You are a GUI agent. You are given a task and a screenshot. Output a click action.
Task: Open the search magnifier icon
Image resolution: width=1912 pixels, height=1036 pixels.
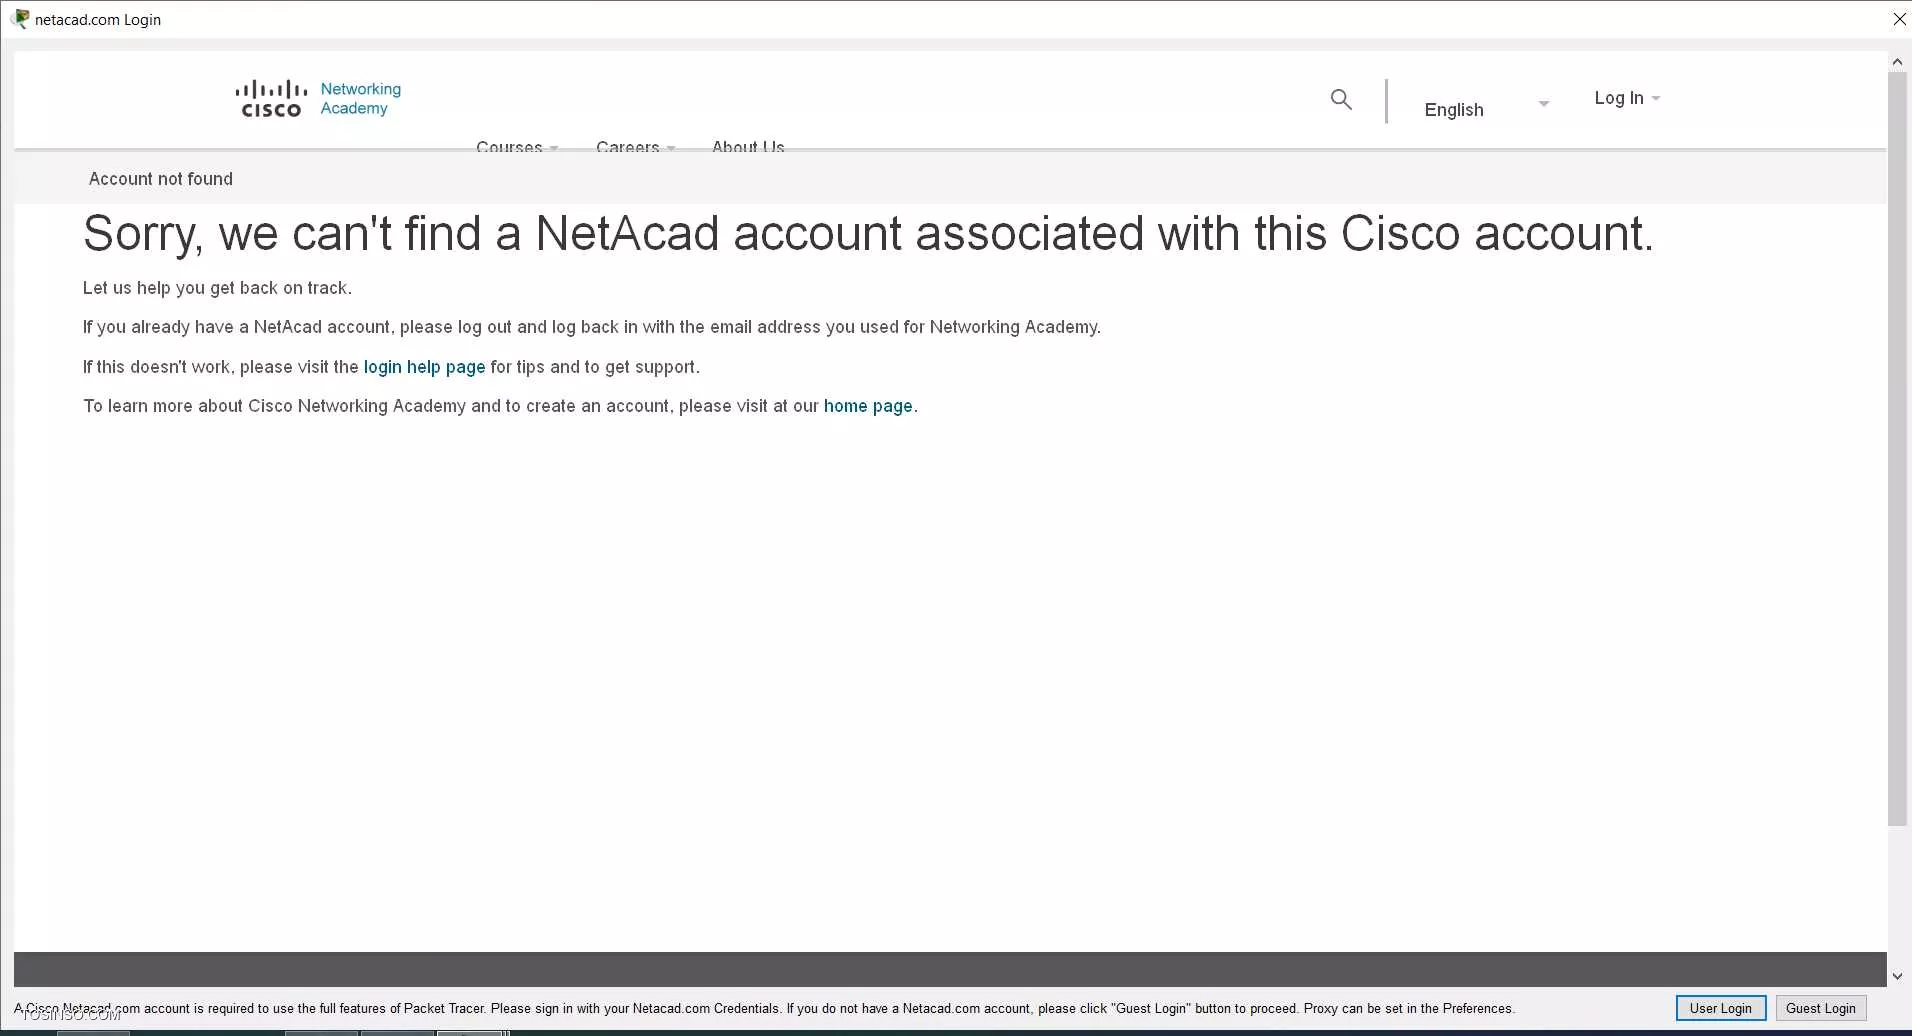tap(1341, 99)
